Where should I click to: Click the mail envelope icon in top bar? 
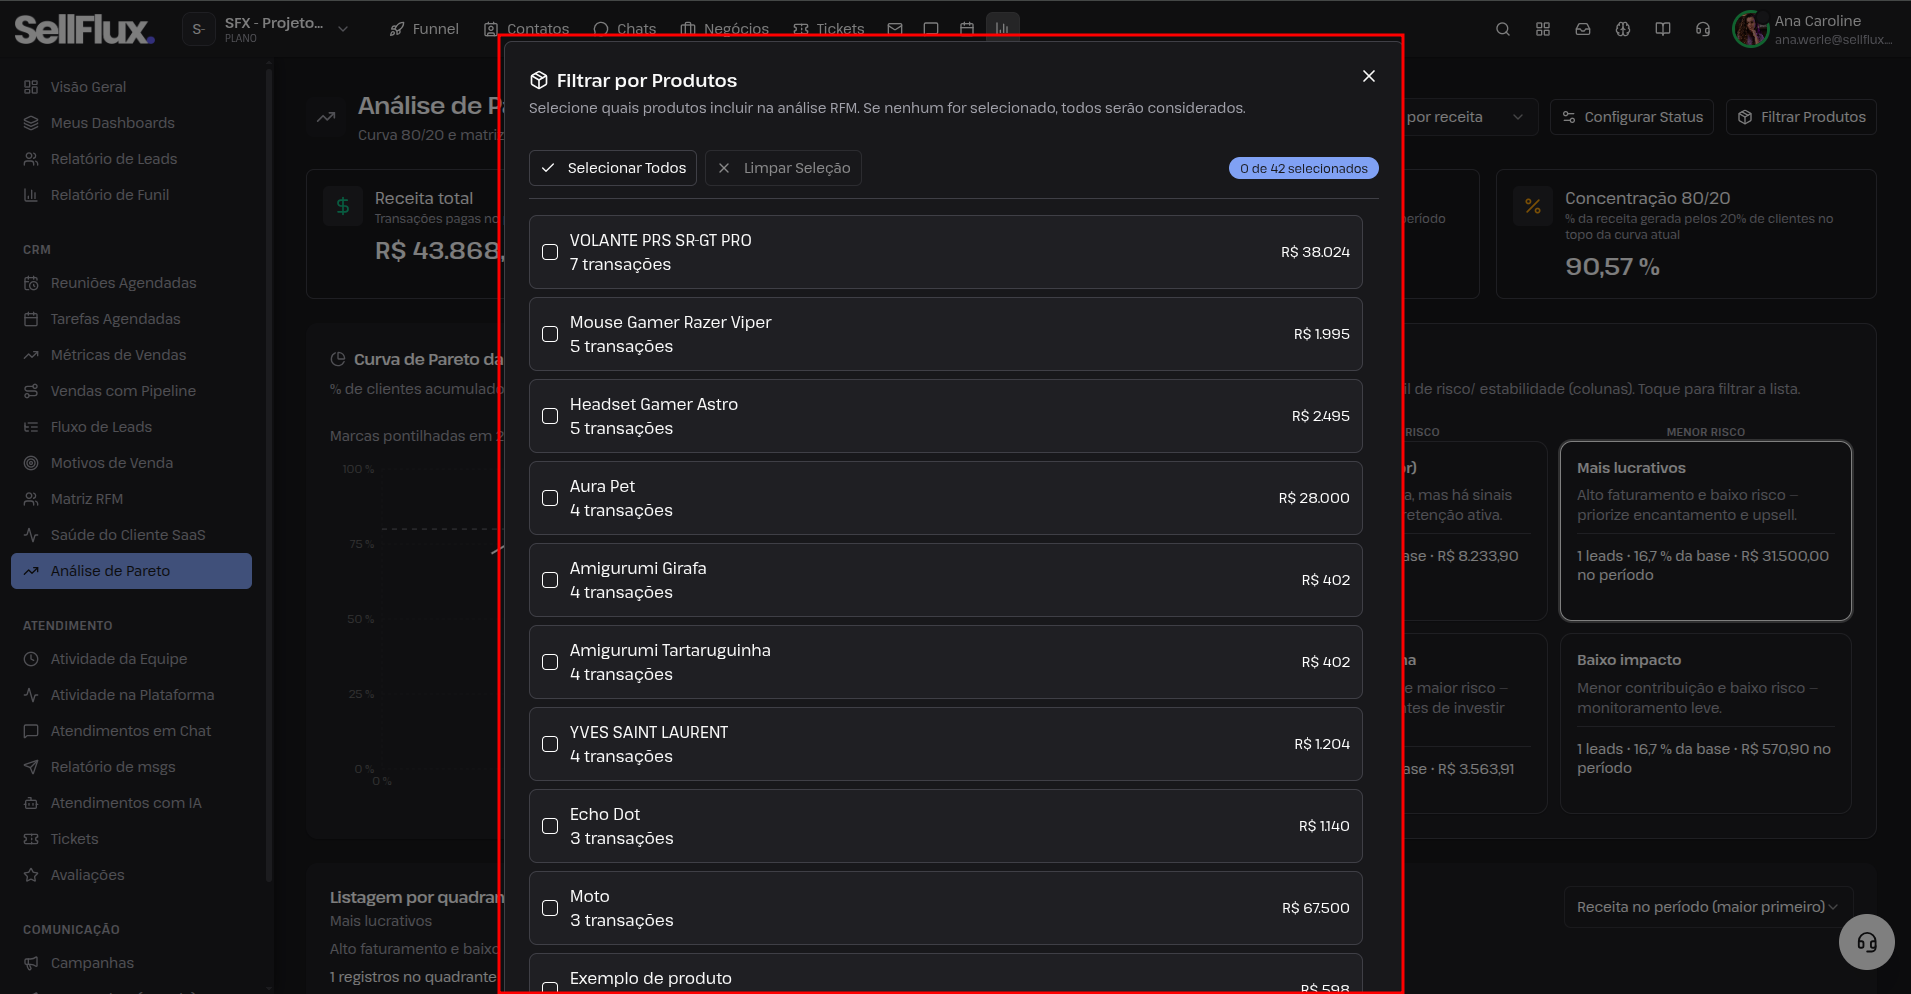(895, 29)
